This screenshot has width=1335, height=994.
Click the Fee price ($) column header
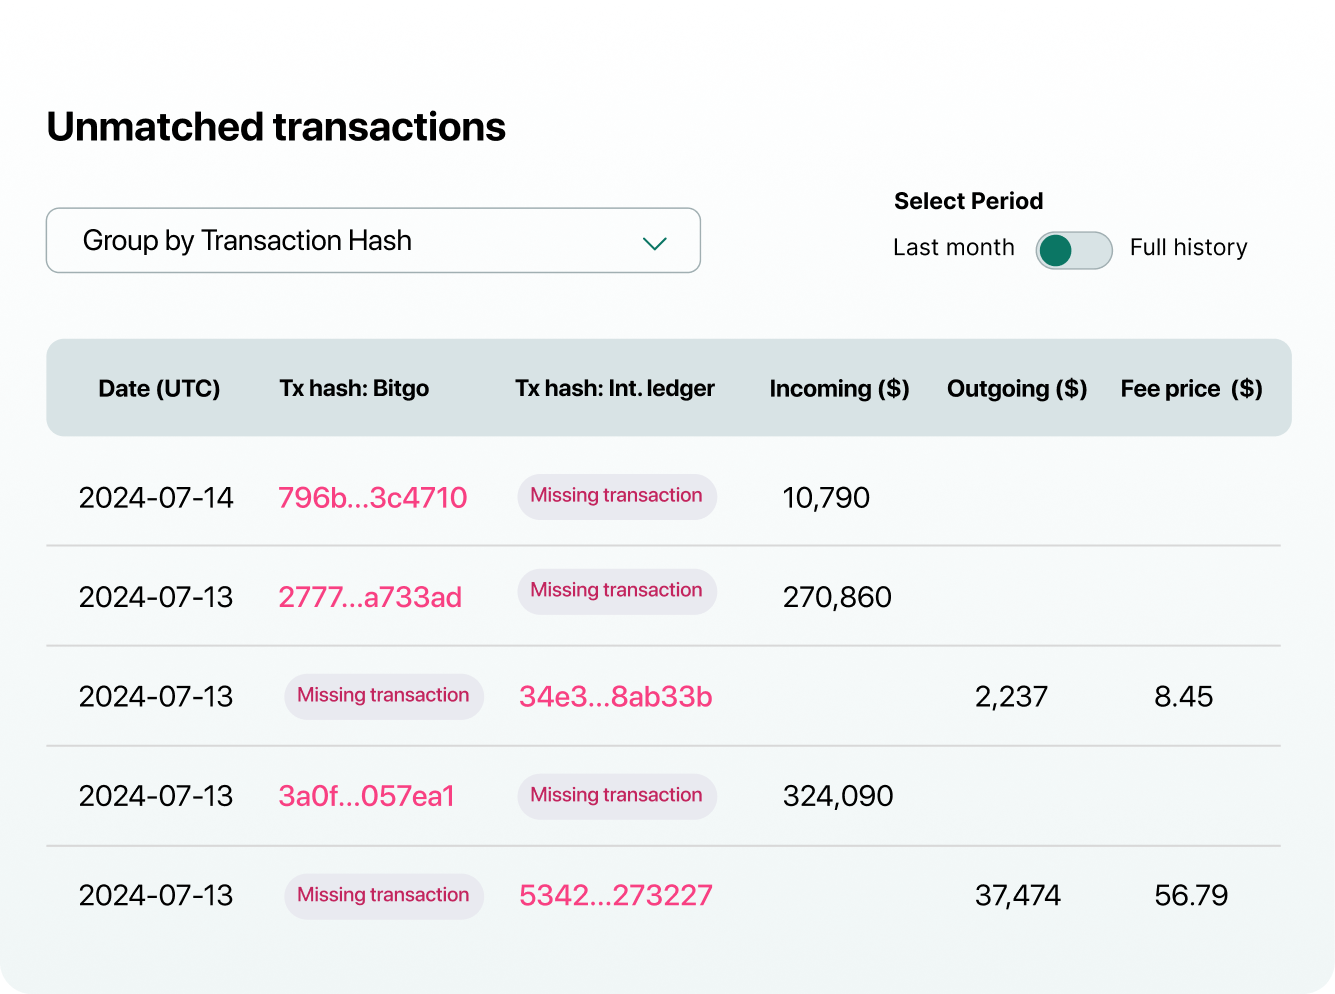1191,388
